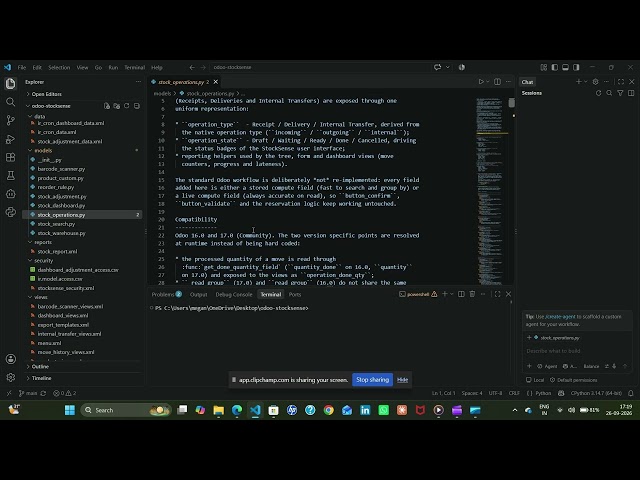
Task: Switch to the Debug Console tab
Action: point(234,294)
